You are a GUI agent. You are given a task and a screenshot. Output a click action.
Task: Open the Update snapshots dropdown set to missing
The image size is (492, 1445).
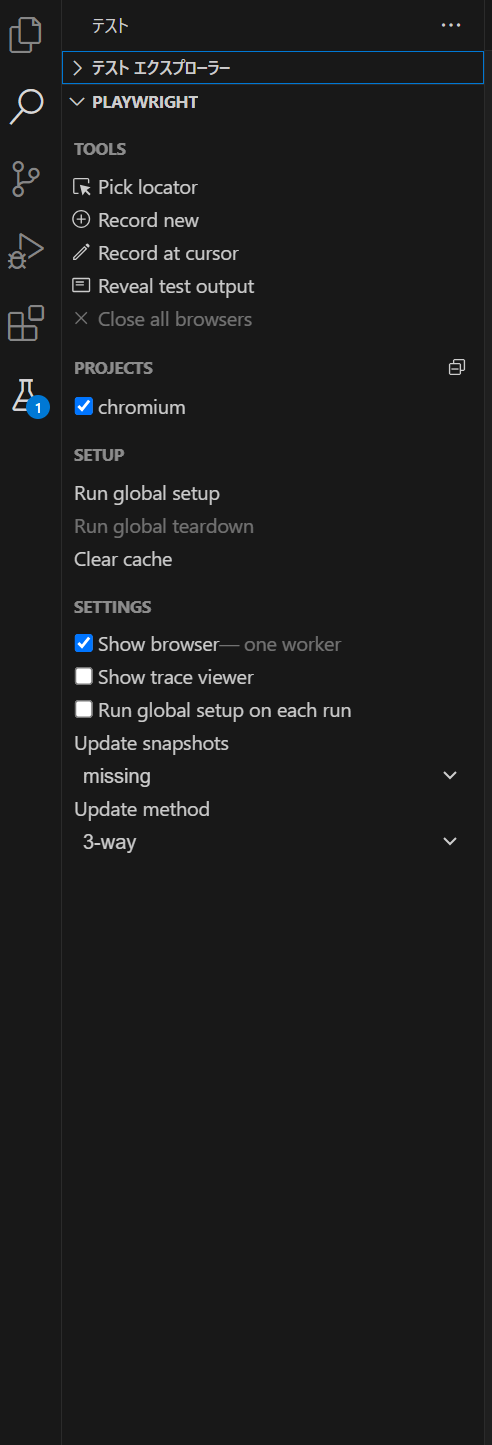click(x=270, y=776)
